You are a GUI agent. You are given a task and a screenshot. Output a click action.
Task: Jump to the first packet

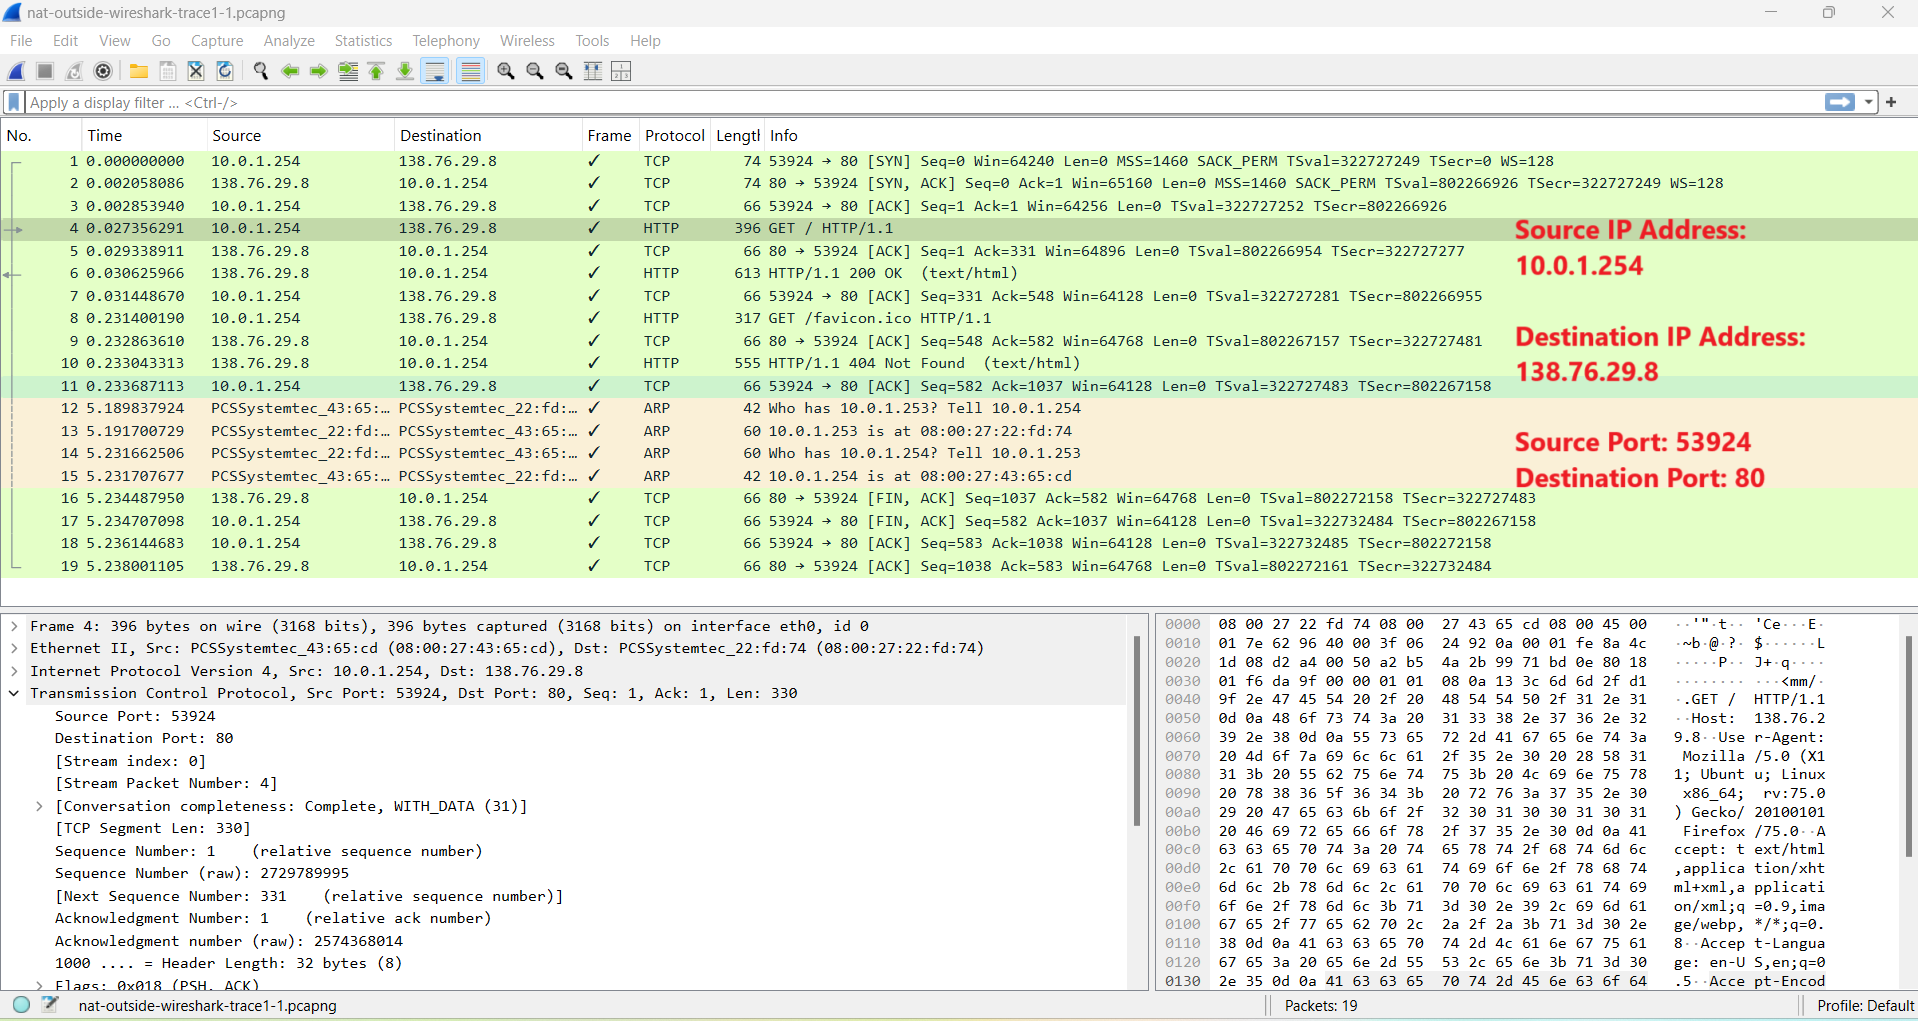(x=376, y=71)
